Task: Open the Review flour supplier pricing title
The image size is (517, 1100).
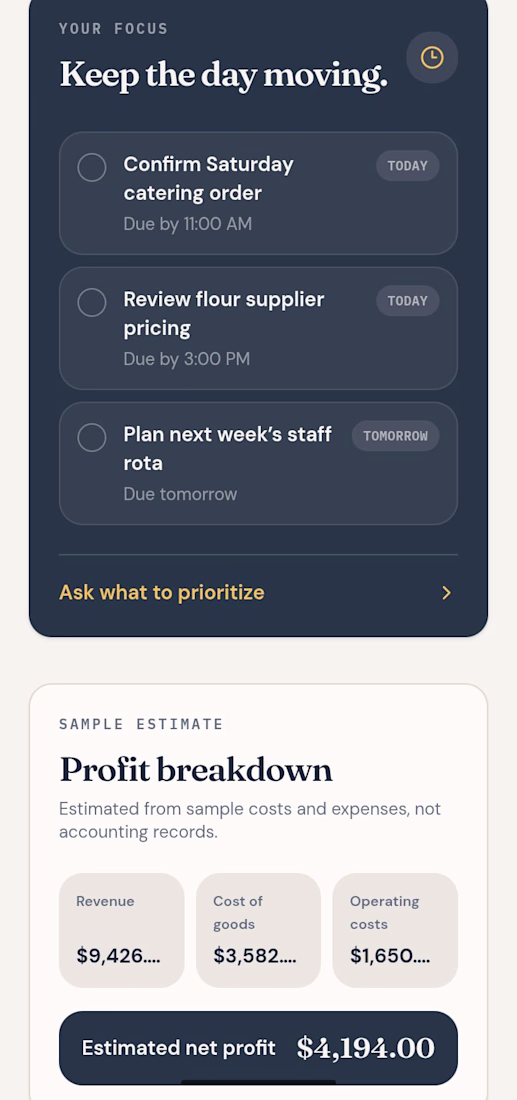Action: 224,314
